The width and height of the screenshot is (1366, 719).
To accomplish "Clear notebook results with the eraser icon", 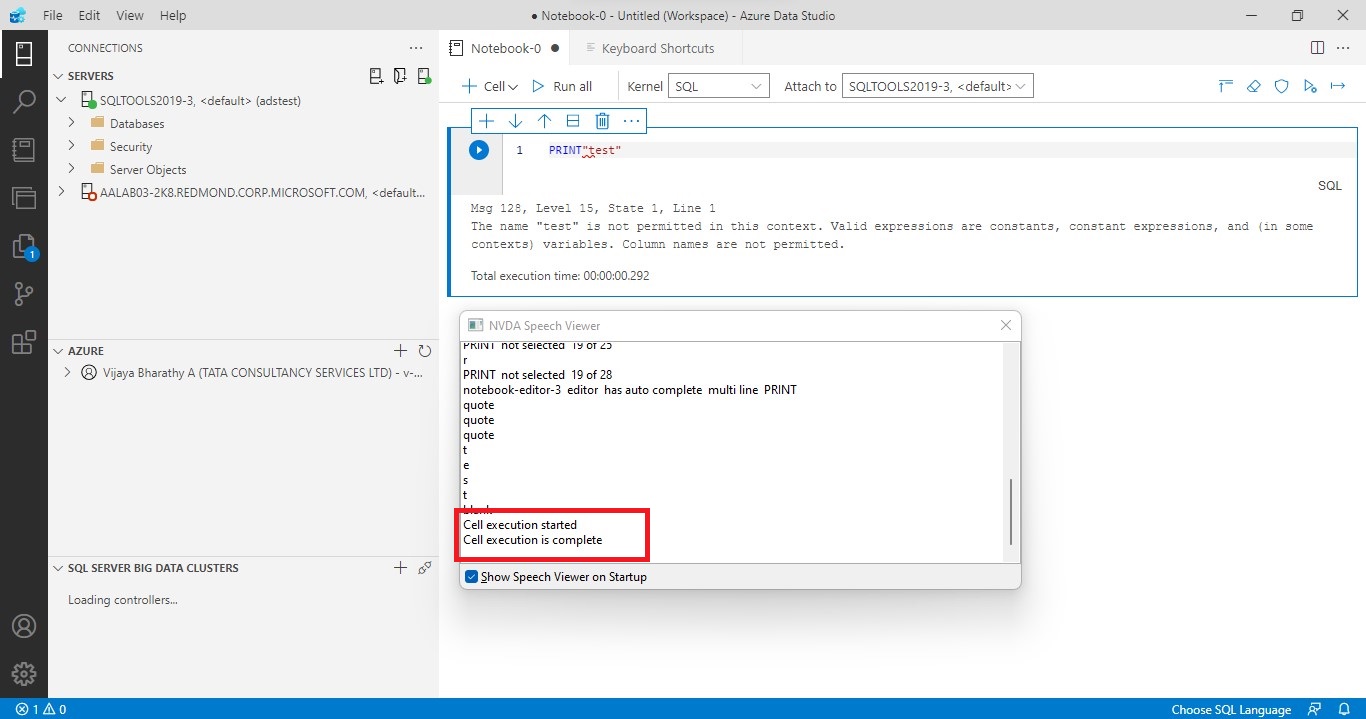I will tap(1253, 86).
